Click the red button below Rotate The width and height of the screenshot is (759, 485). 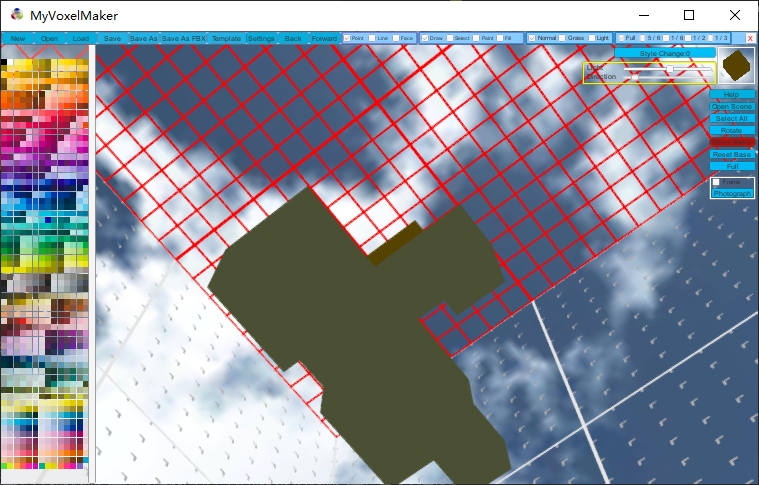(x=731, y=142)
